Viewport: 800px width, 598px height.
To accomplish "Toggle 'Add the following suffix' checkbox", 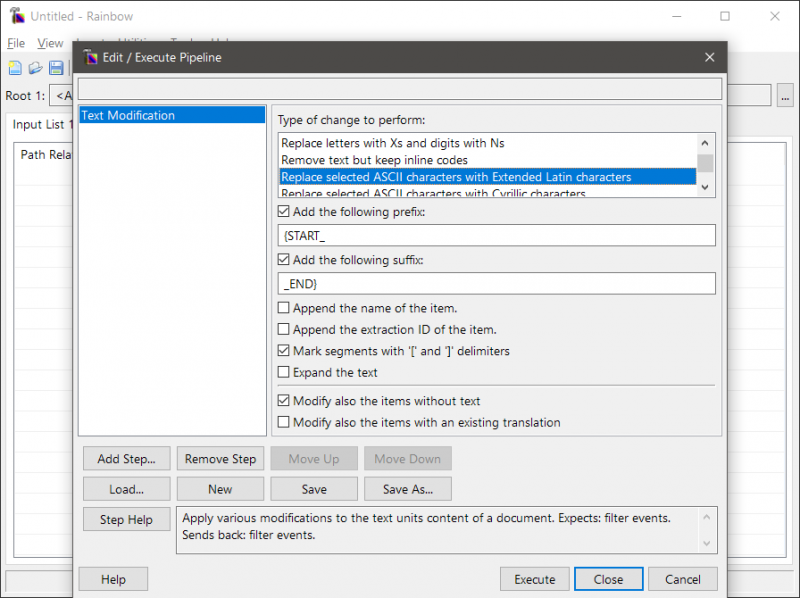I will [284, 260].
